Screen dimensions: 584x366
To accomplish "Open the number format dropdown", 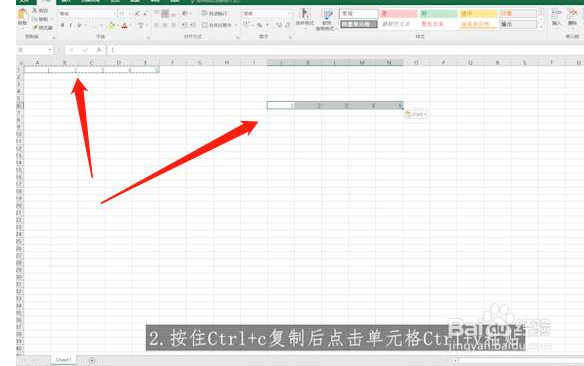I will point(289,14).
